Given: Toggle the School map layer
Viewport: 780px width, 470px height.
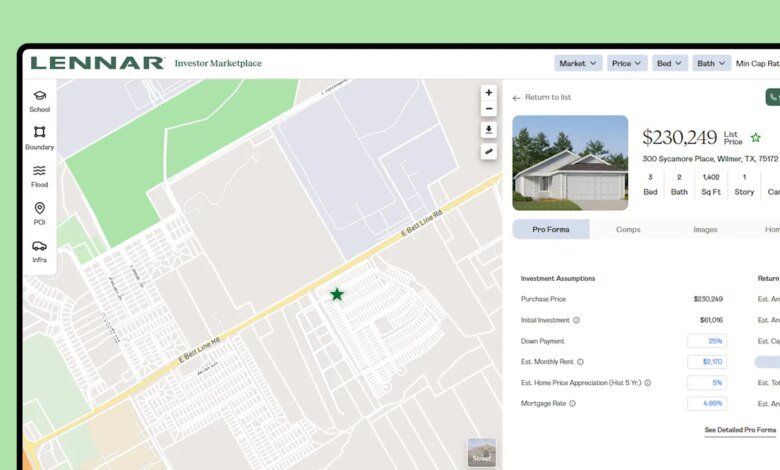Looking at the screenshot, I should [x=39, y=101].
